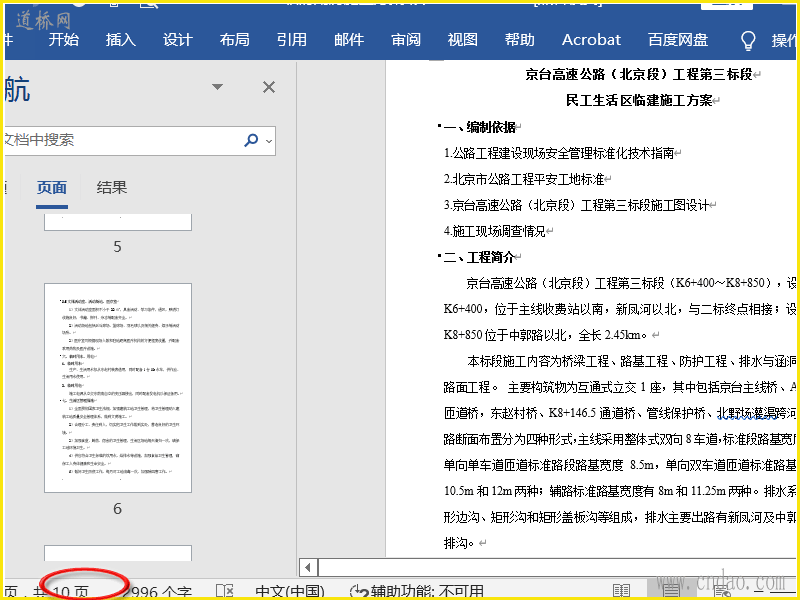Image resolution: width=800 pixels, height=600 pixels.
Task: Switch to read mode view icon
Action: (621, 591)
